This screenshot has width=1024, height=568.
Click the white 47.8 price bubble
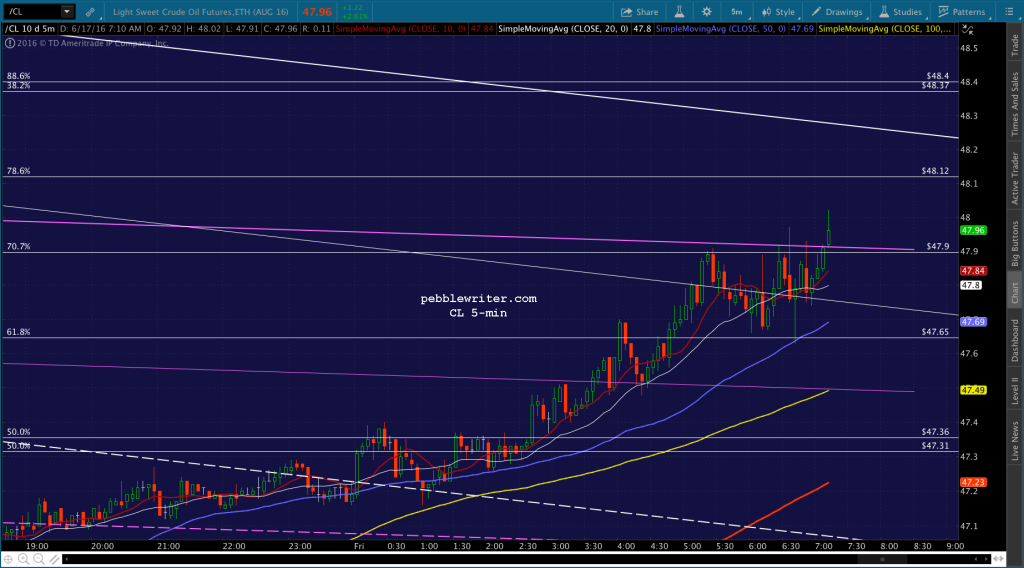970,285
